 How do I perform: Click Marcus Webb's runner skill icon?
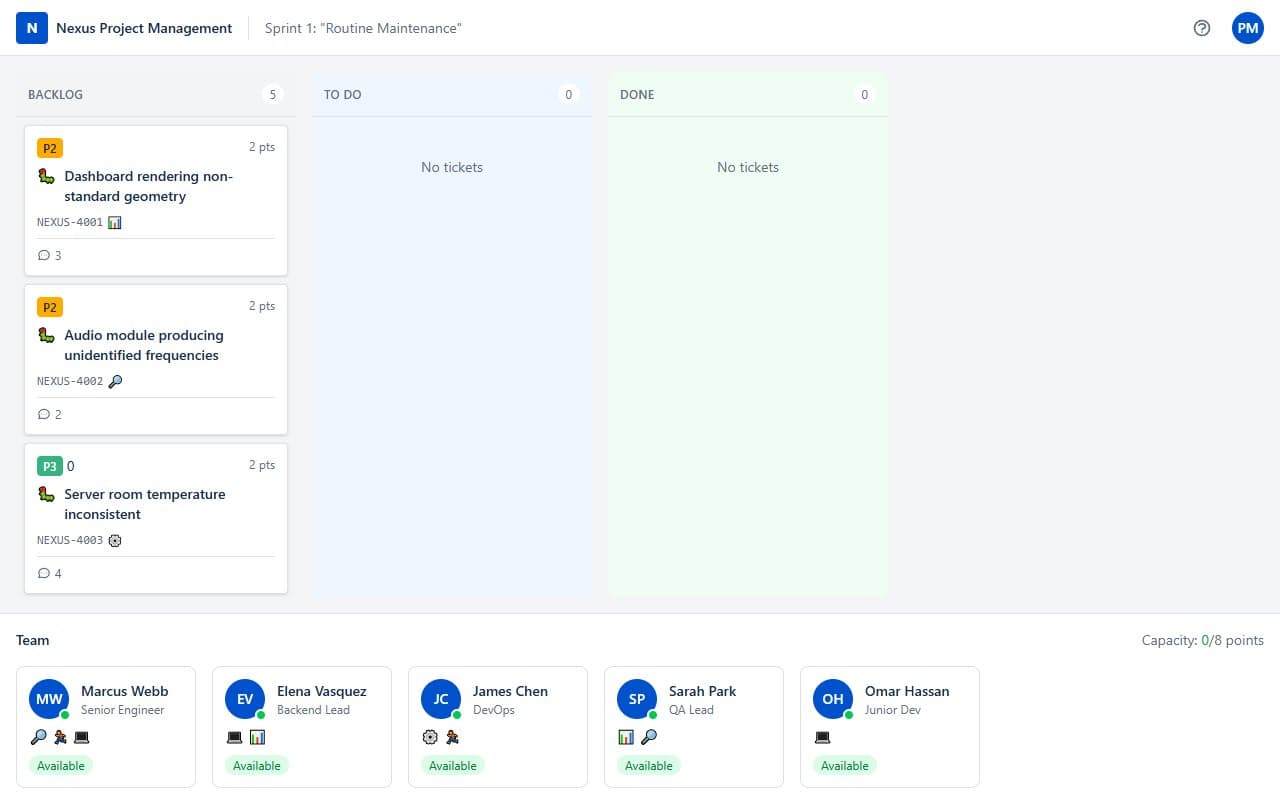click(60, 737)
